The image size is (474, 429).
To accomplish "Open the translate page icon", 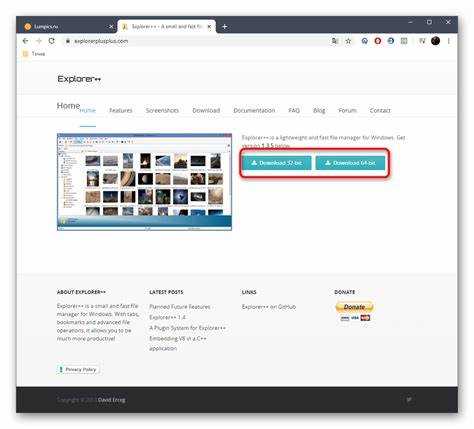I will pyautogui.click(x=335, y=41).
